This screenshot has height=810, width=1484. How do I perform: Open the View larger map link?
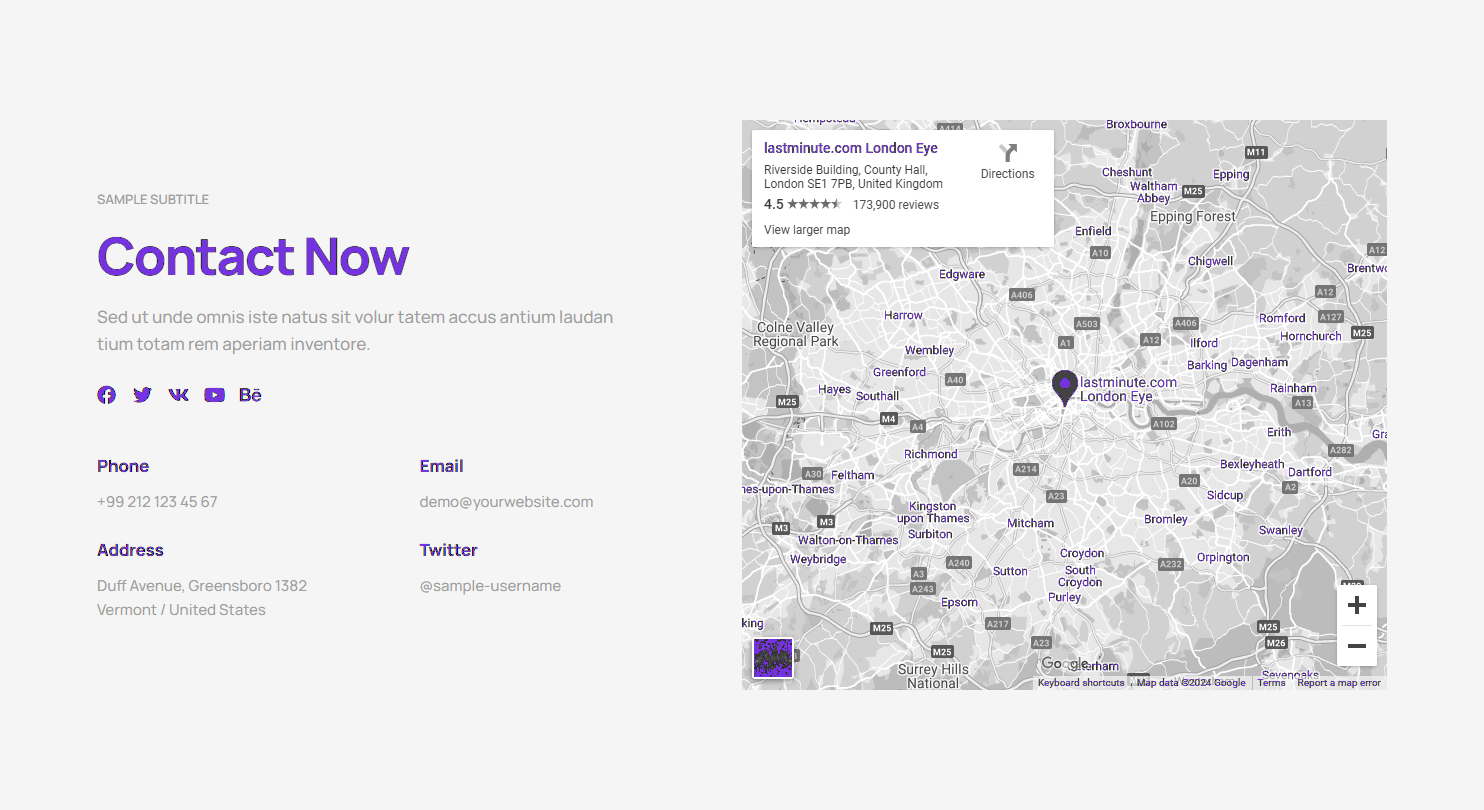807,230
